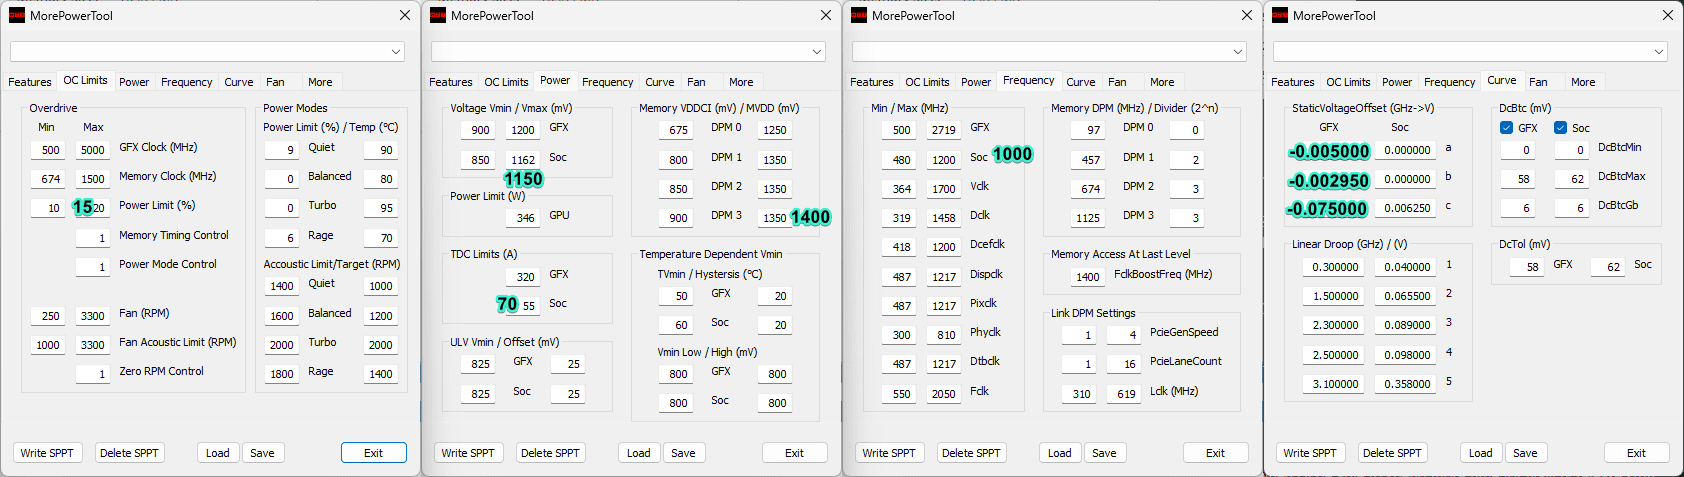The height and width of the screenshot is (477, 1684).
Task: Open More tab in the Frequency window
Action: (x=1162, y=82)
